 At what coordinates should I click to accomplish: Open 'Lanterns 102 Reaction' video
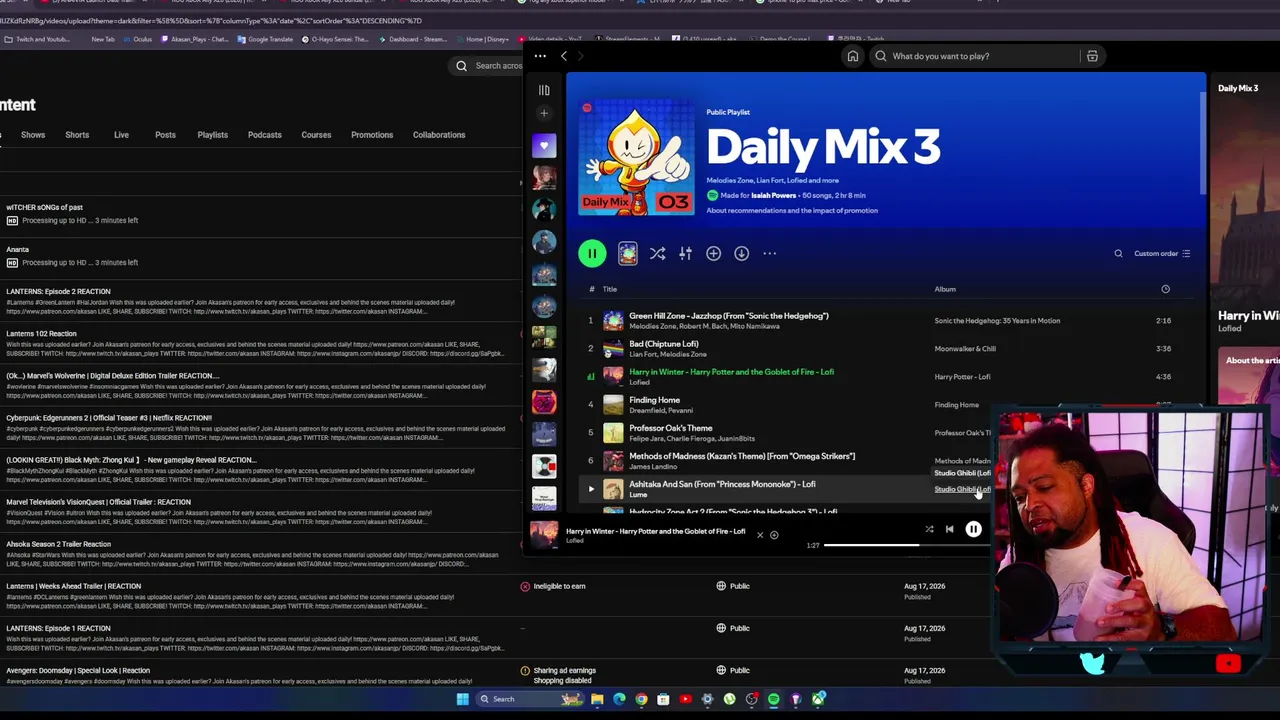(41, 334)
